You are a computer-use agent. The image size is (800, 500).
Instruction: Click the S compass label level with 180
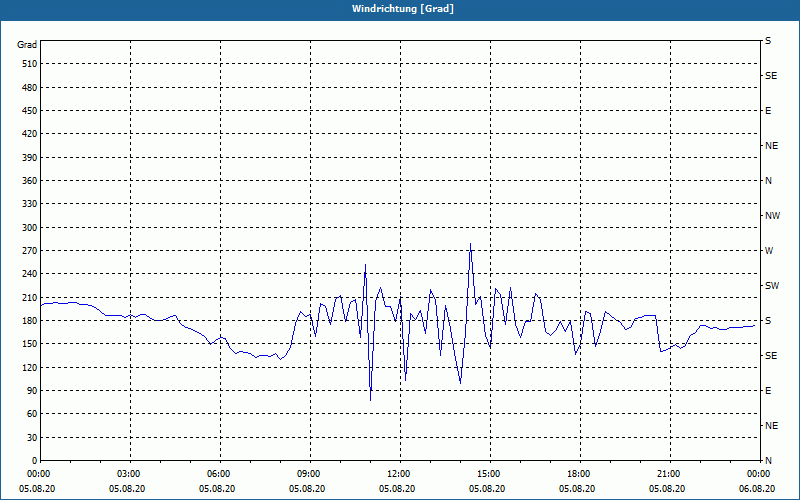click(x=768, y=321)
